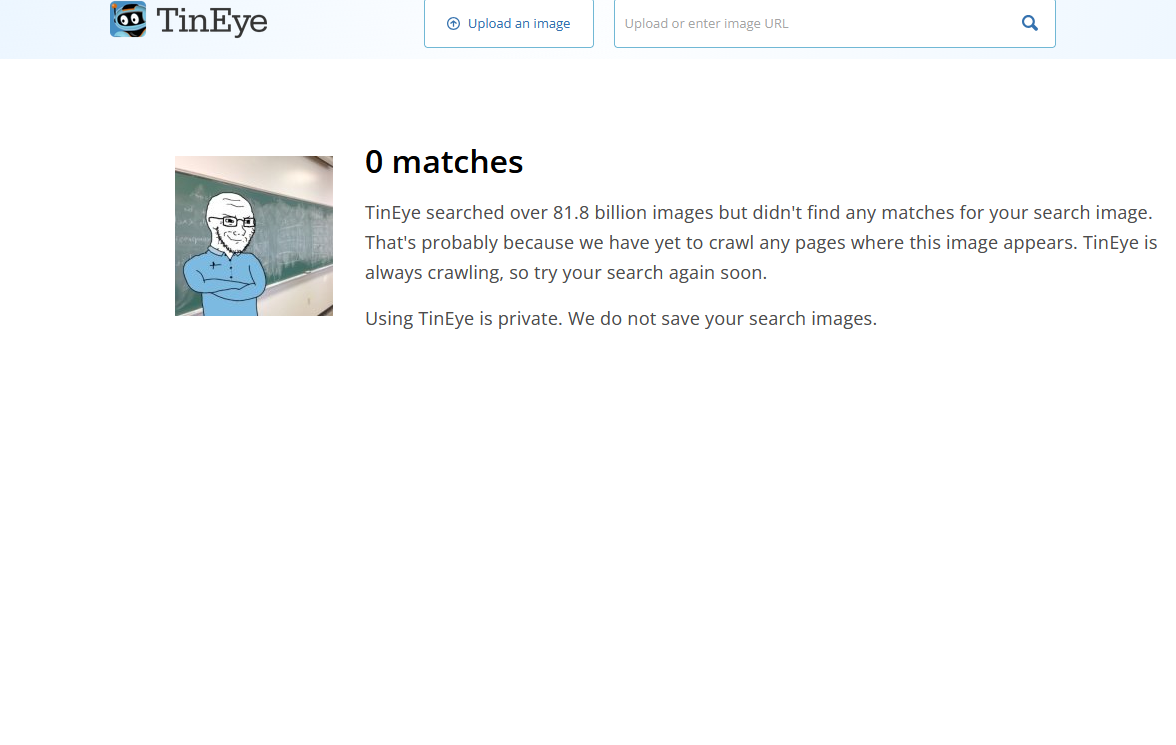Click the TinEye robot mascot logo
Viewport: 1176px width, 745px height.
[x=128, y=19]
